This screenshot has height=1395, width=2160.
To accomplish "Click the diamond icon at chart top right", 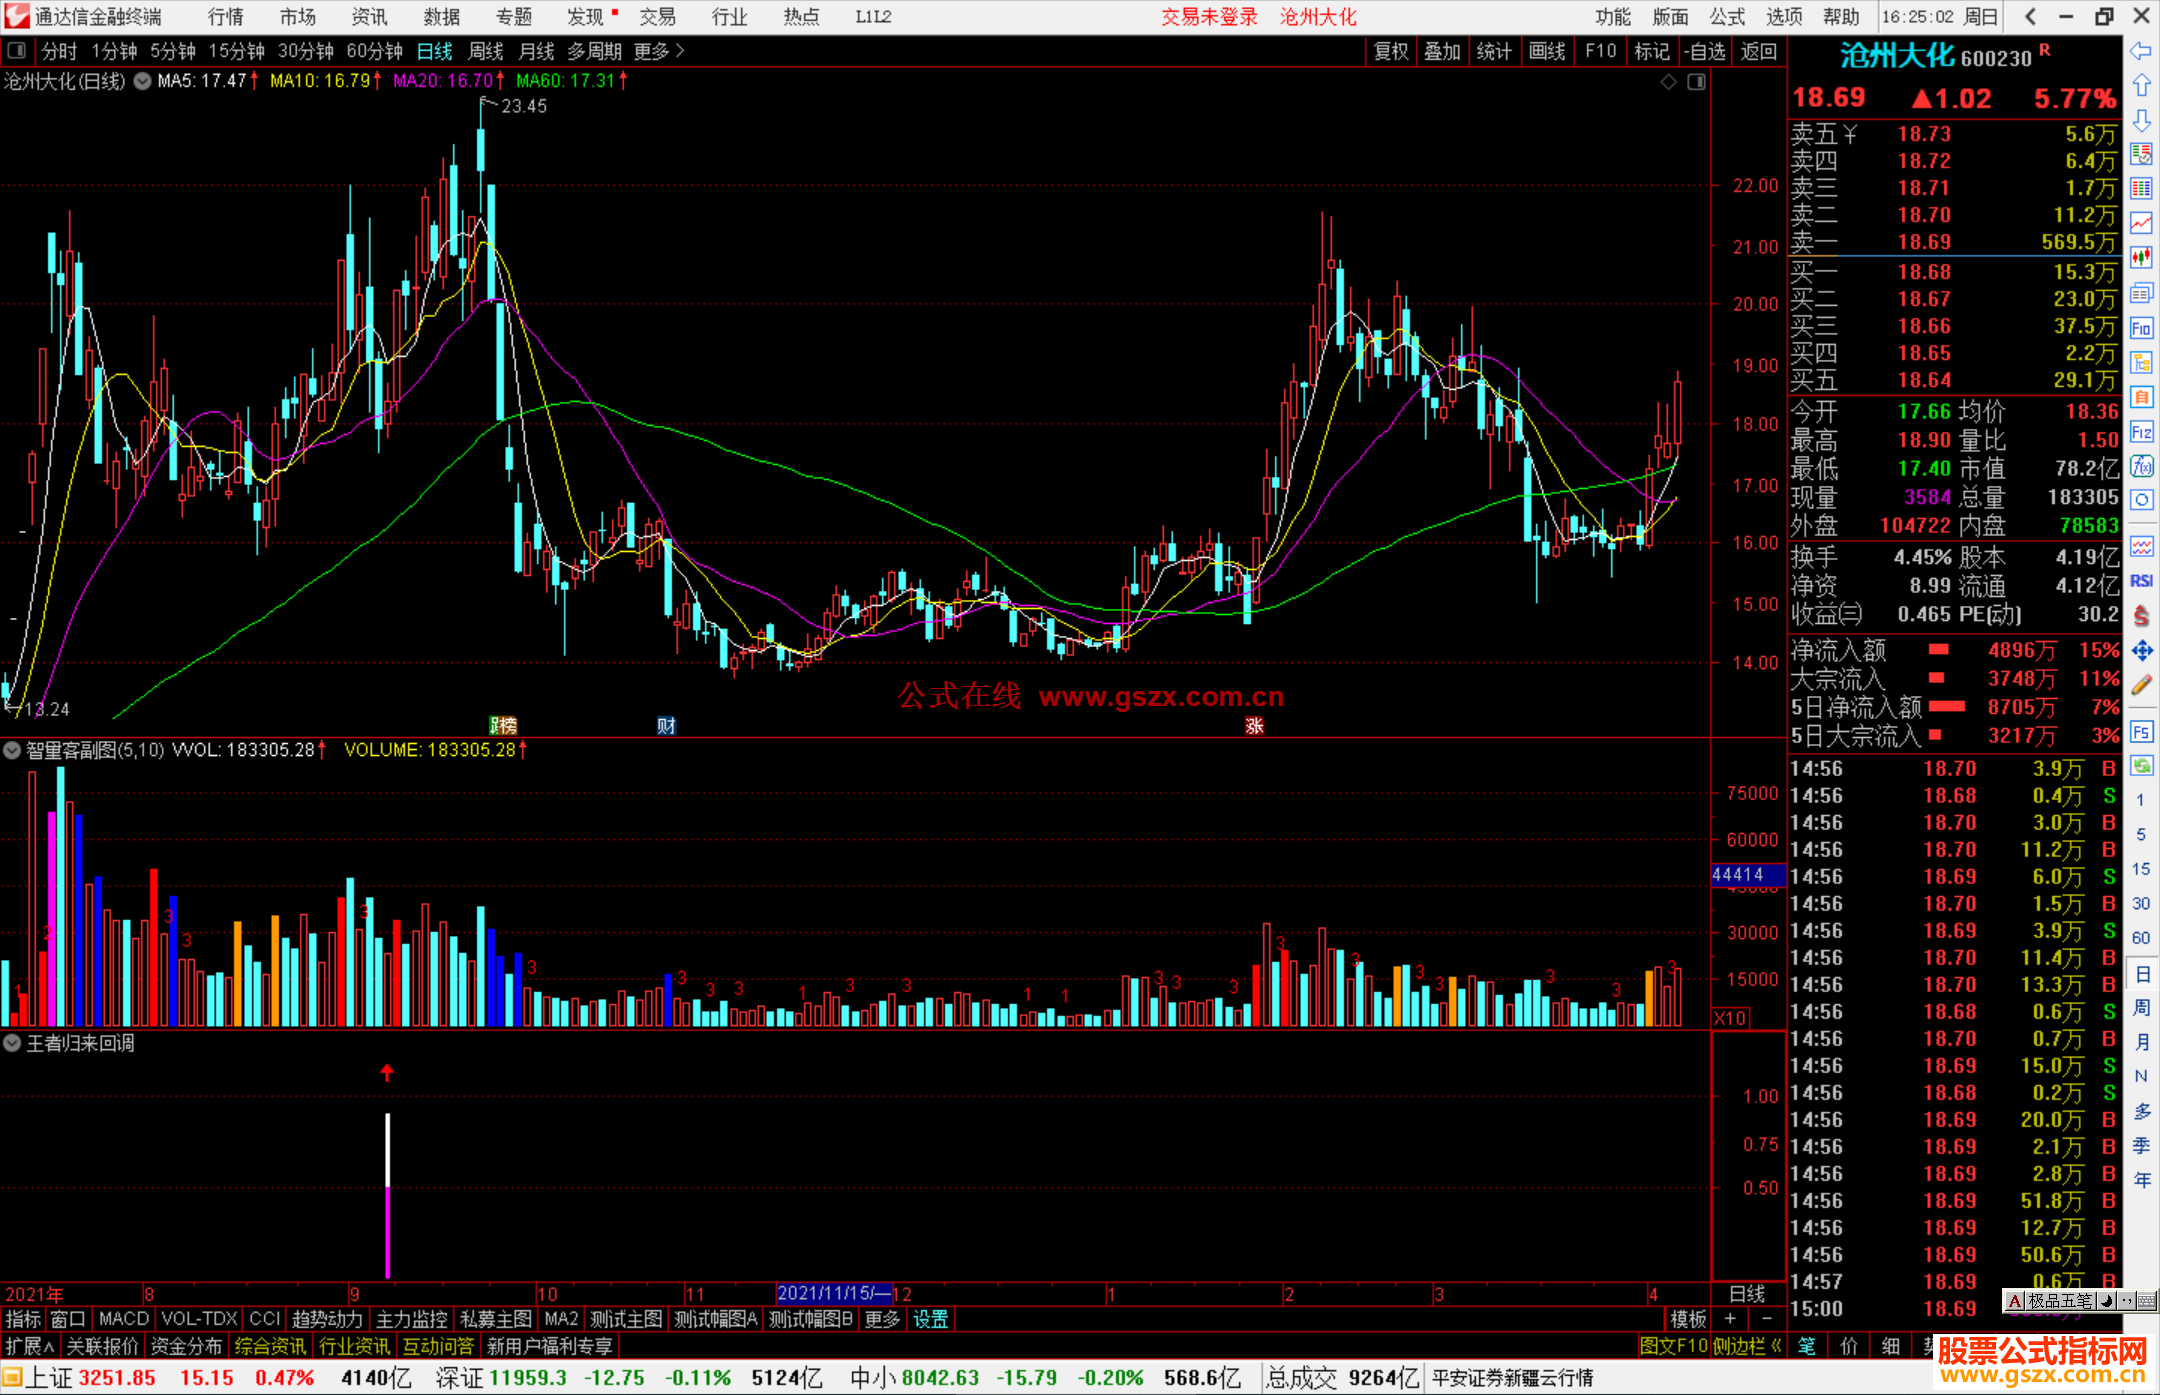I will 1668,82.
